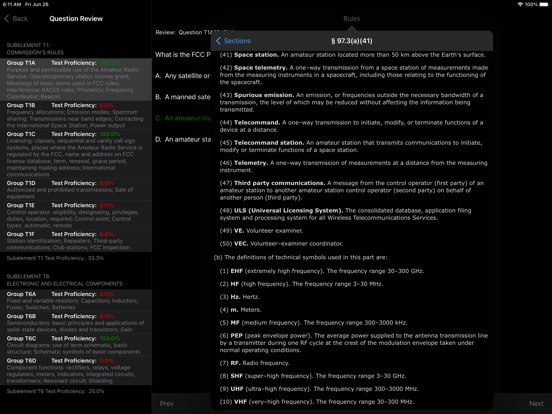Click the '(49) VE. Volunteer examiner.' line
552x414 pixels.
click(261, 231)
